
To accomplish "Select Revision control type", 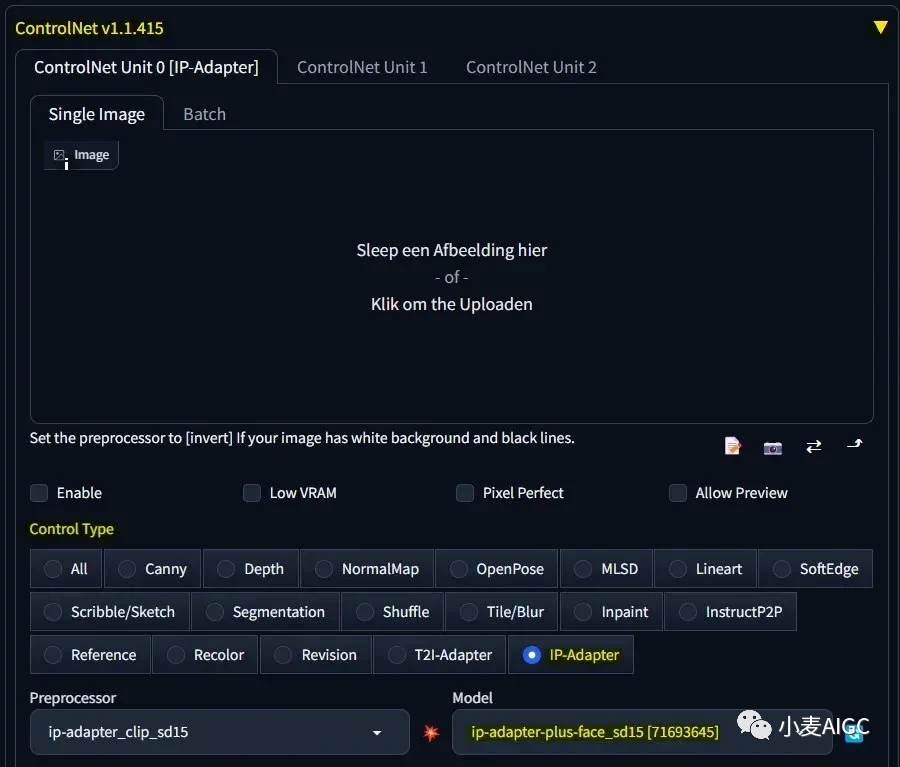I will (316, 654).
